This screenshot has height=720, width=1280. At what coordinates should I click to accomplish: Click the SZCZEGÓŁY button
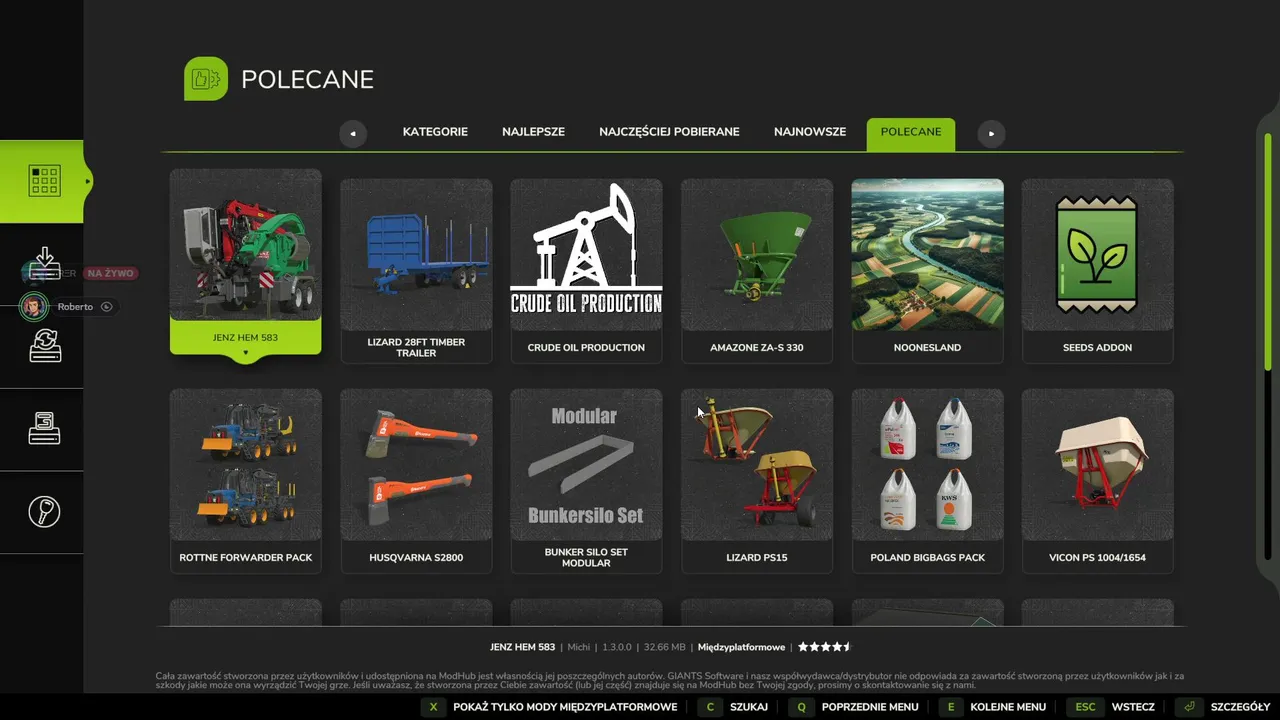1240,707
